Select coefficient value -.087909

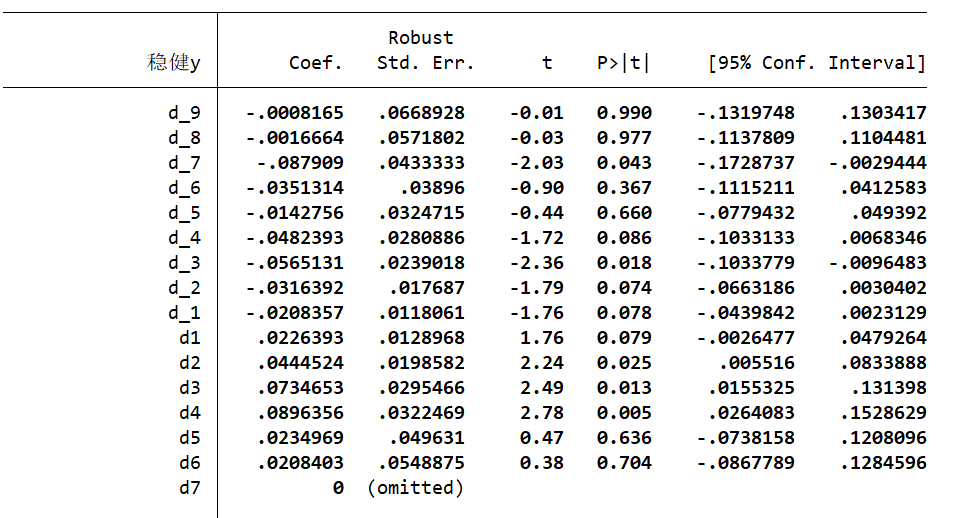pyautogui.click(x=299, y=163)
